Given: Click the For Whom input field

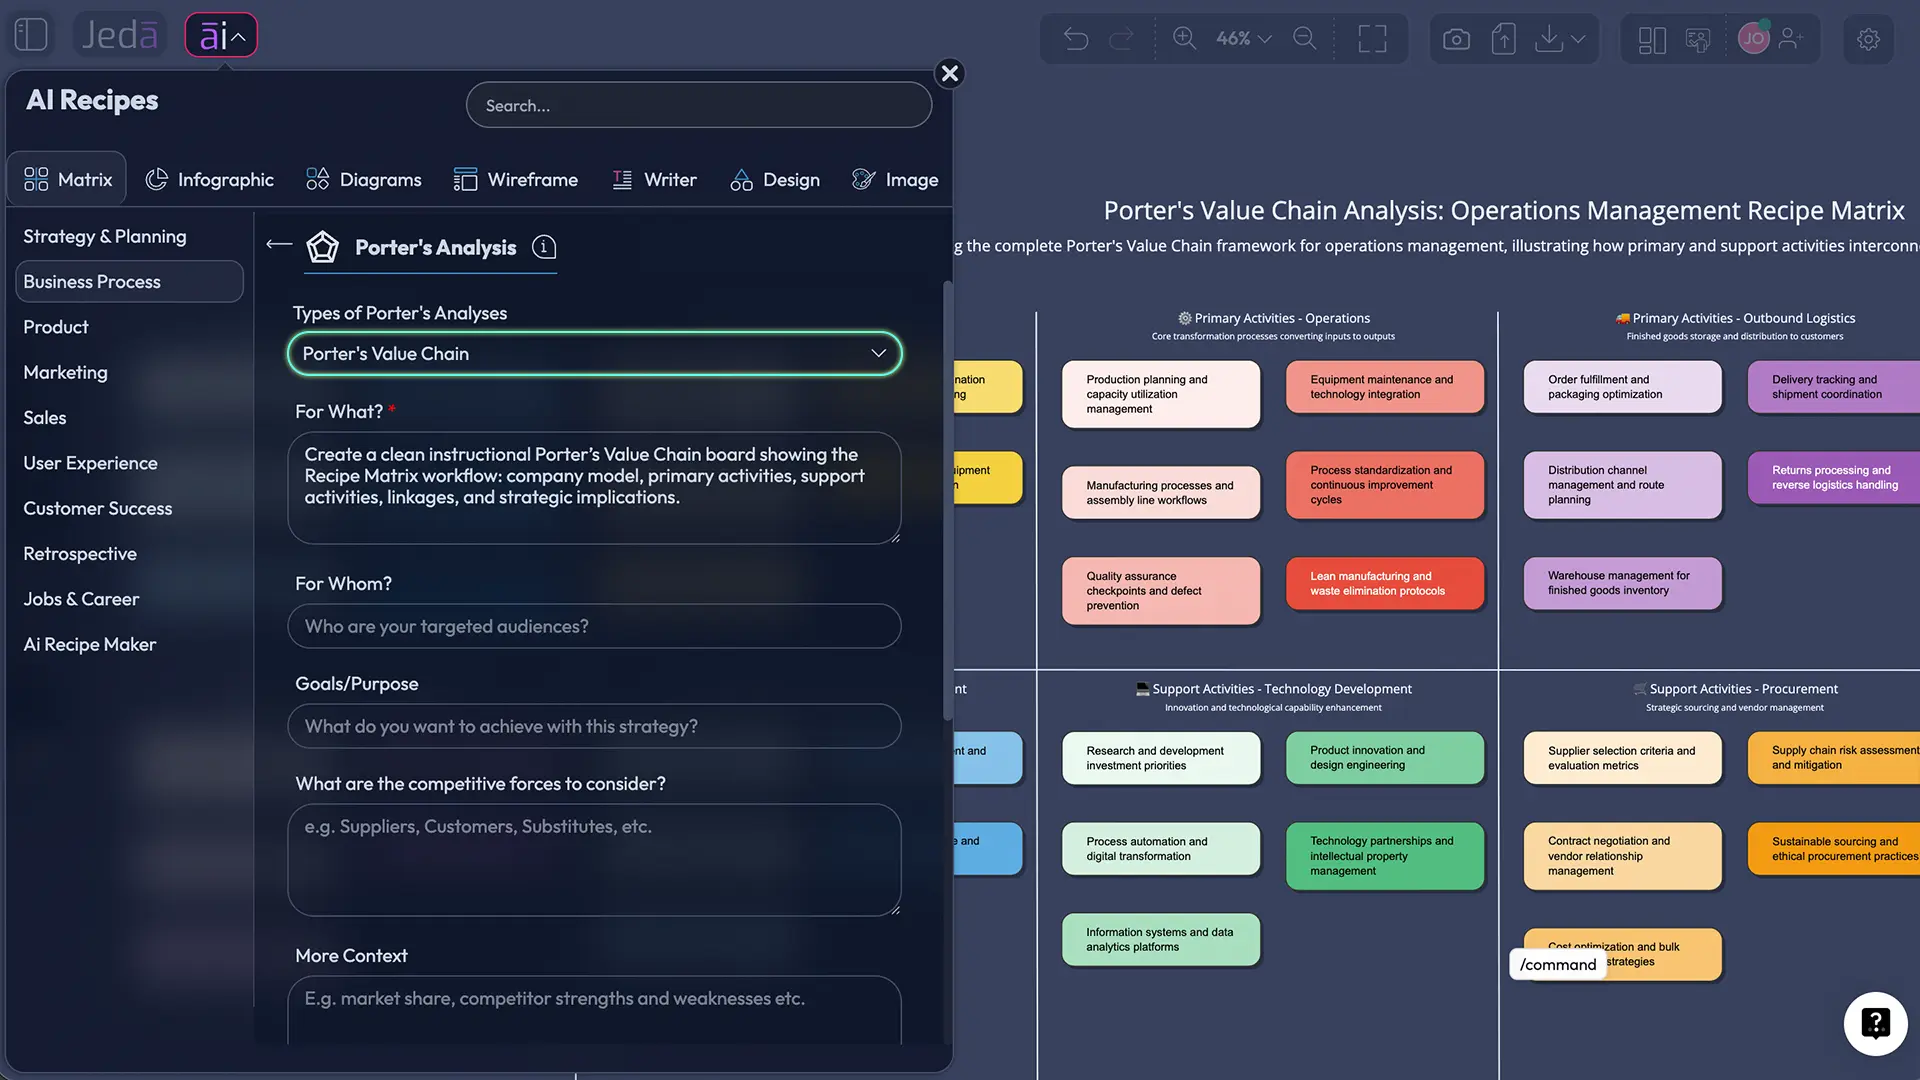Looking at the screenshot, I should click(x=594, y=626).
